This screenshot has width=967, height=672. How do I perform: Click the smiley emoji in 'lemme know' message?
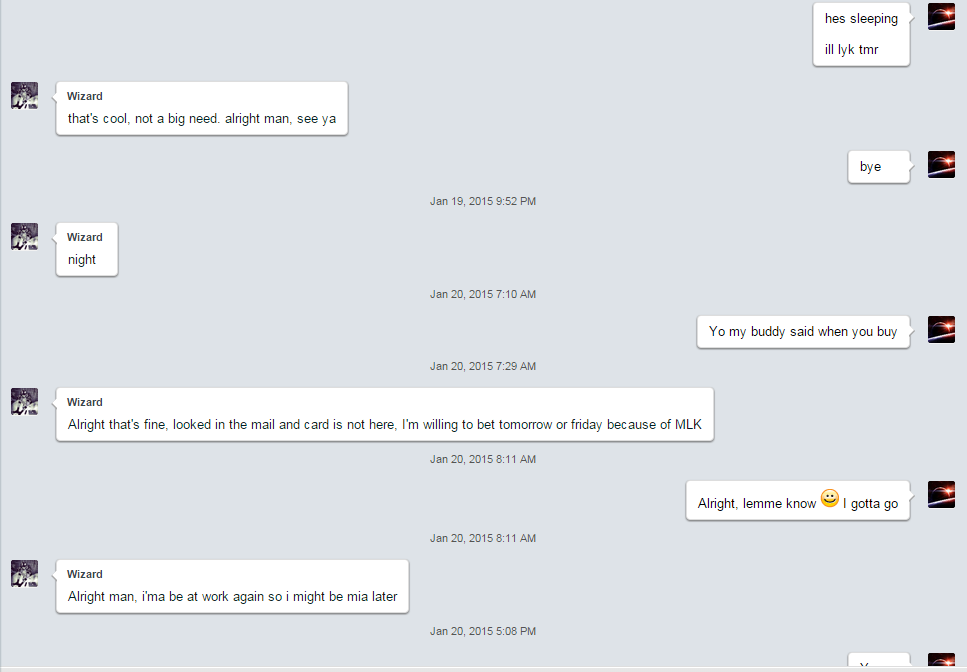tap(829, 498)
